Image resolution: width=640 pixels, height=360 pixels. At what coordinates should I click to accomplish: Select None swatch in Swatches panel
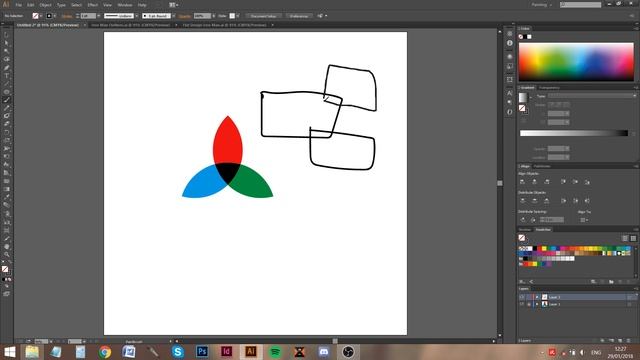coord(521,248)
